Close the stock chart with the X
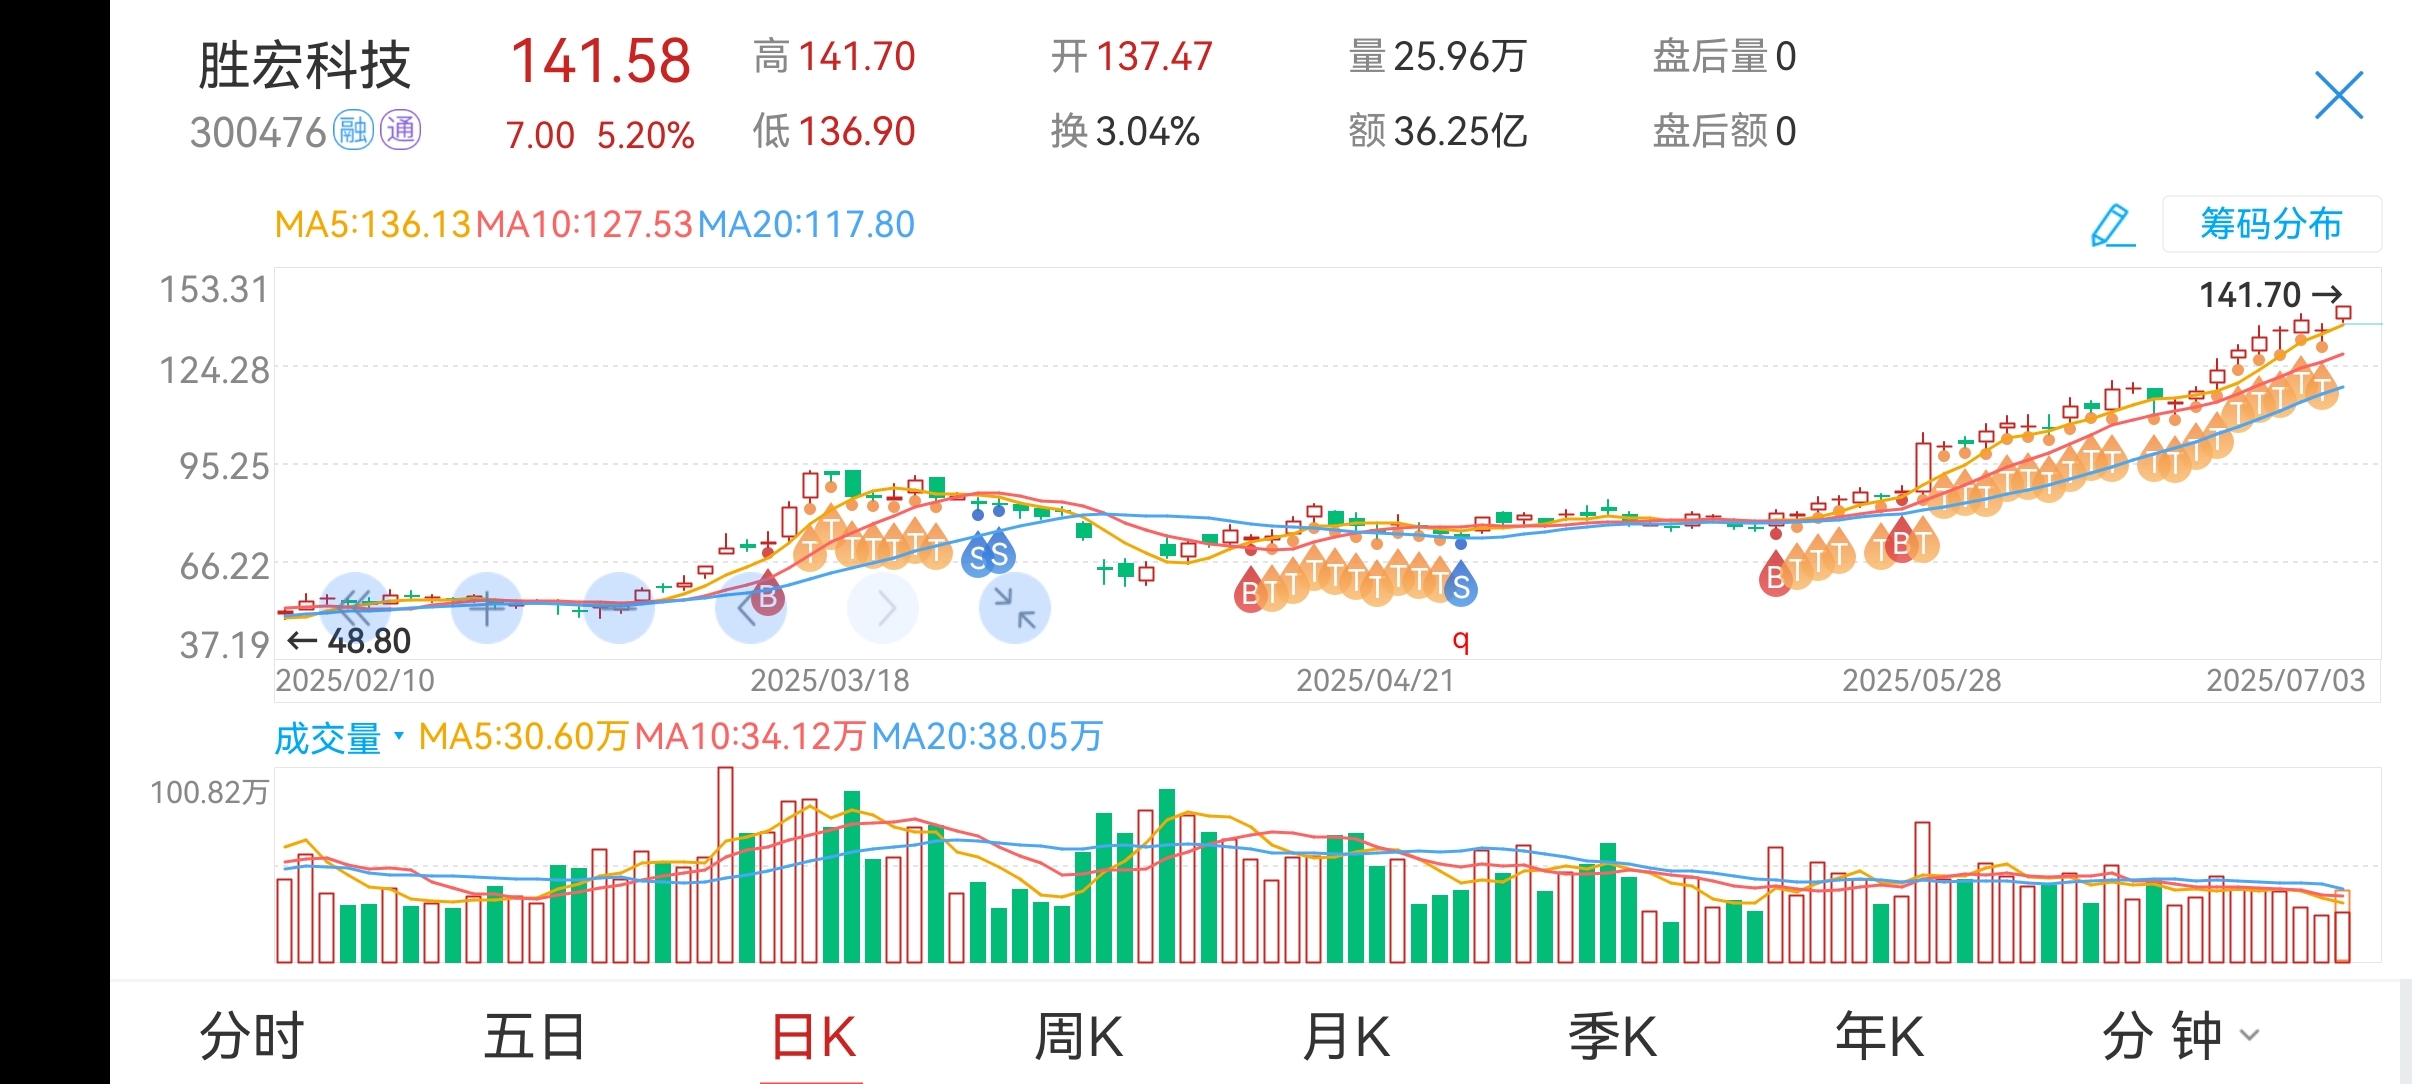This screenshot has height=1084, width=2412. 2339,95
